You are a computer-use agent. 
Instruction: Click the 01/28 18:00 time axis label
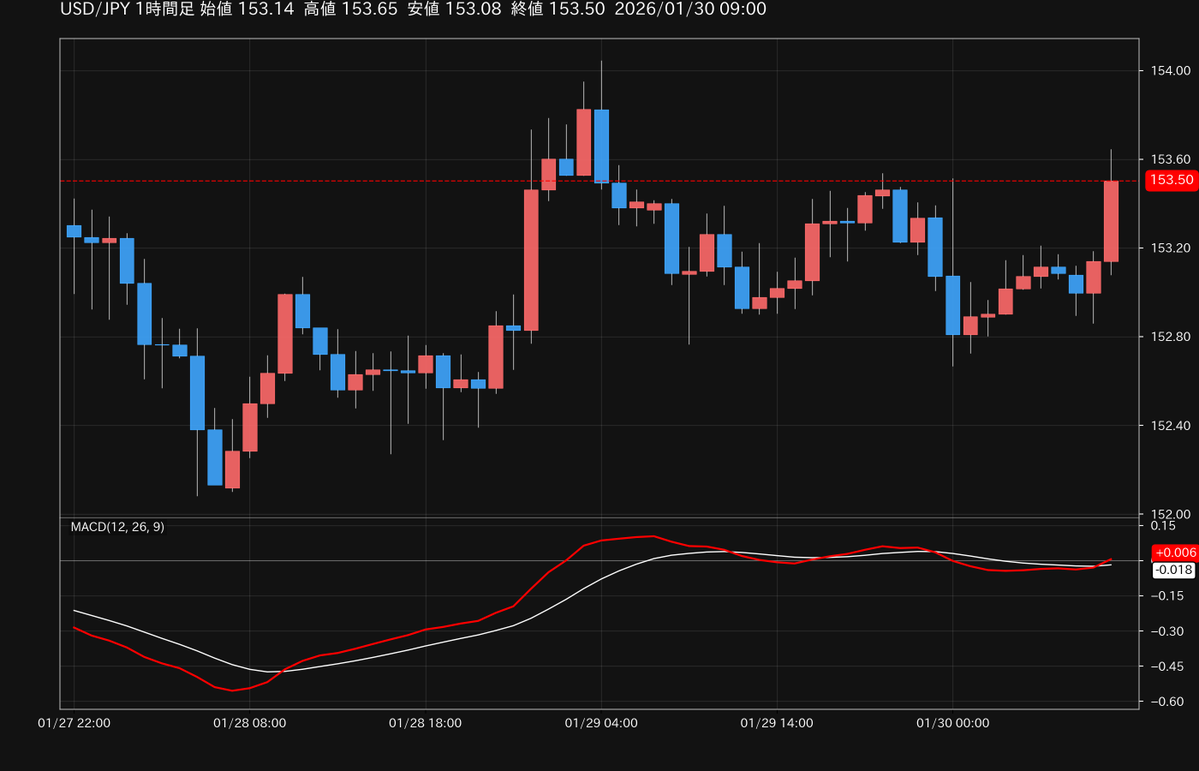coord(425,723)
